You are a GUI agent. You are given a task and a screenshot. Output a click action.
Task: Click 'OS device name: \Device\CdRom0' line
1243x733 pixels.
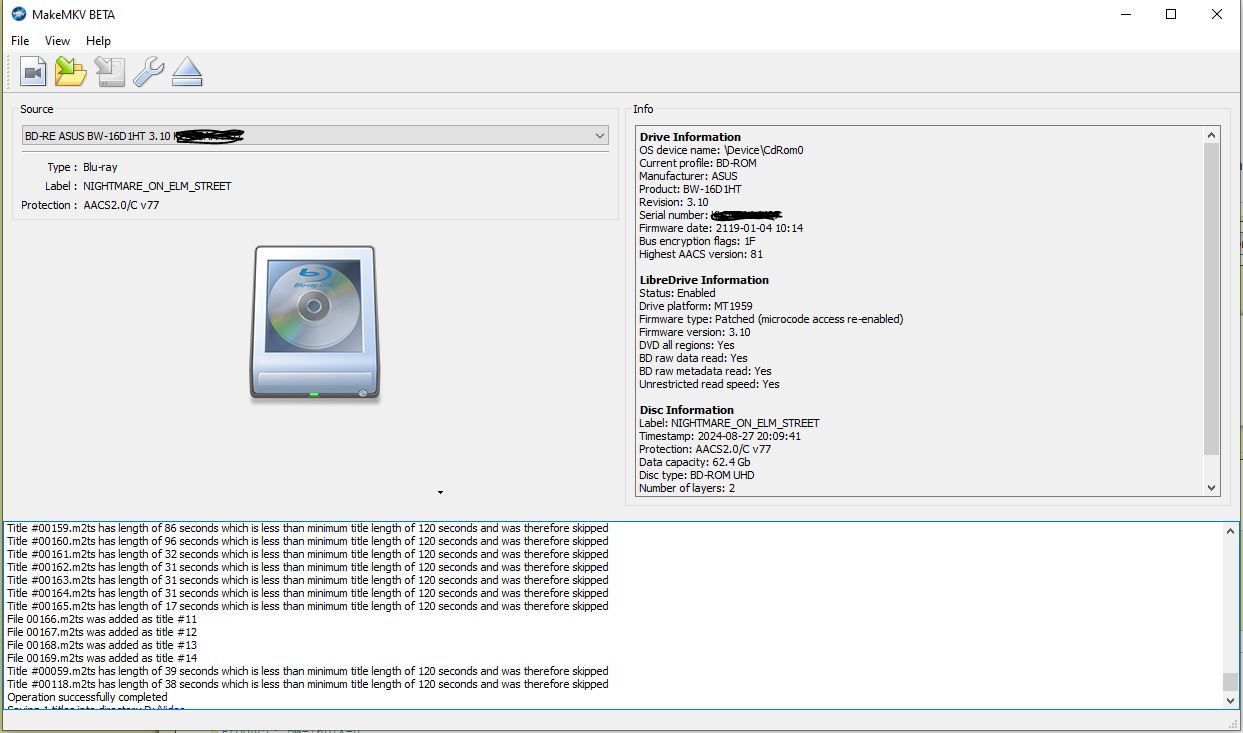[x=721, y=150]
